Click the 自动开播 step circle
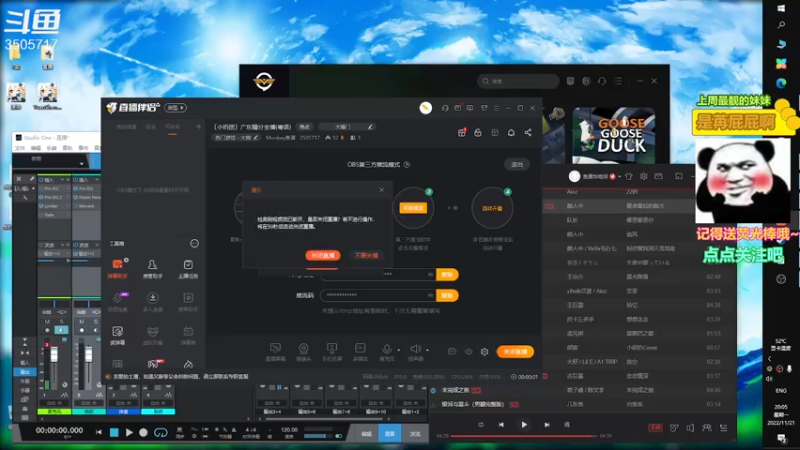 (x=492, y=208)
